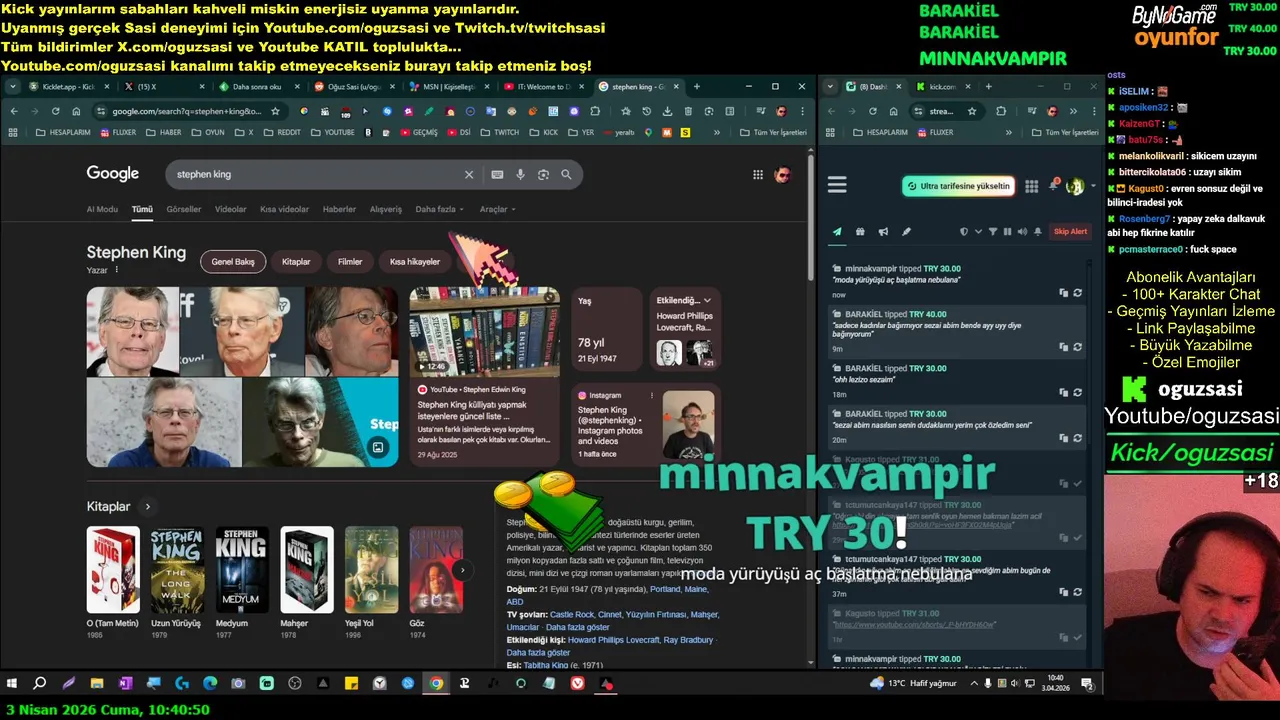Screen dimensions: 1280x720
Task: Open the Castle Rock TV show link
Action: pos(572,615)
